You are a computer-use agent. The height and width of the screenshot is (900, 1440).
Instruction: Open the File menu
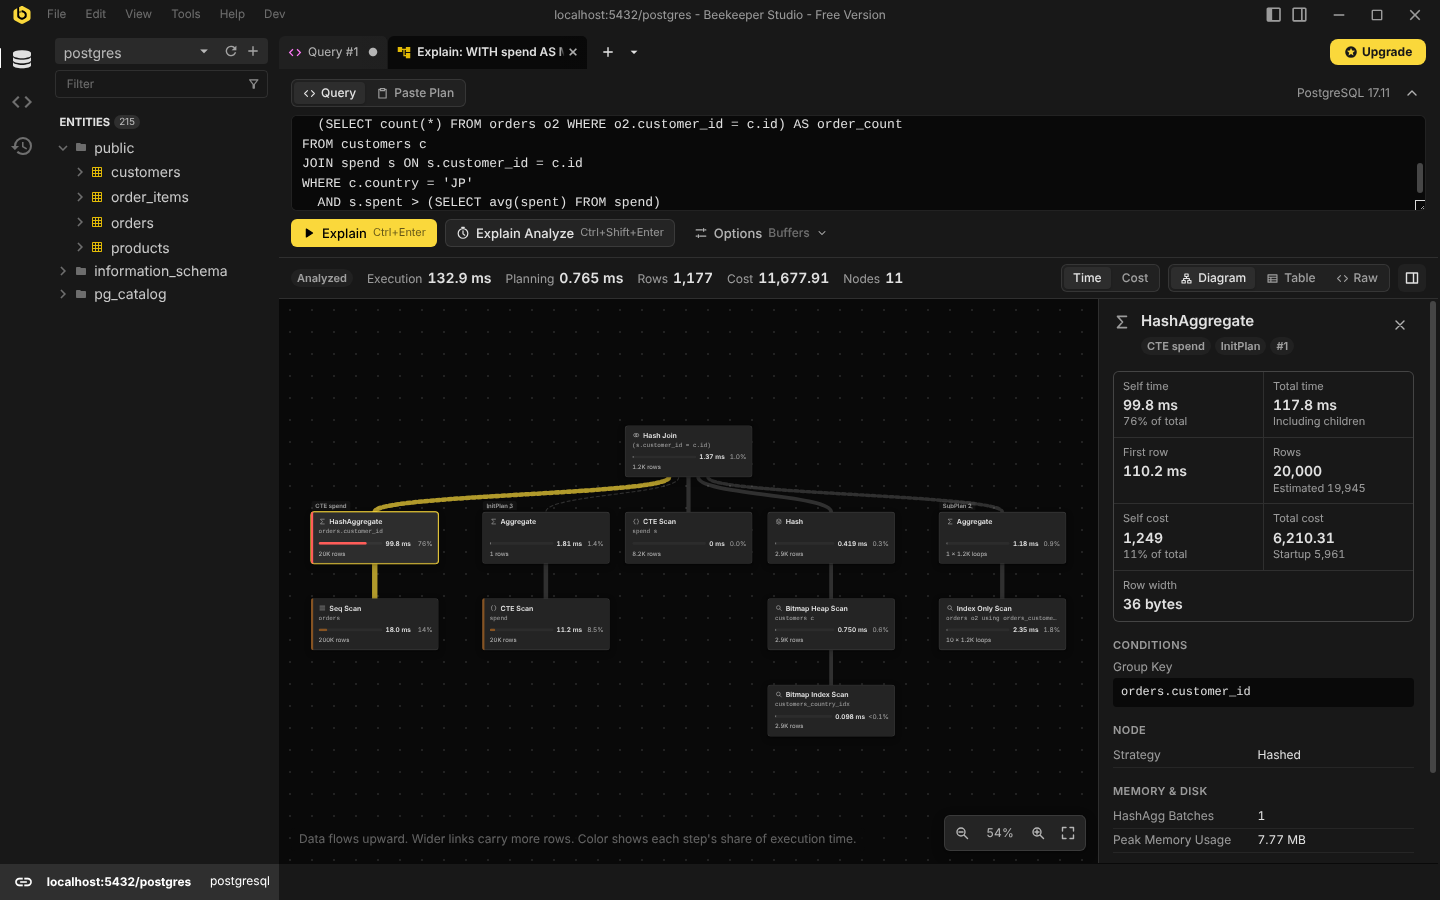57,14
